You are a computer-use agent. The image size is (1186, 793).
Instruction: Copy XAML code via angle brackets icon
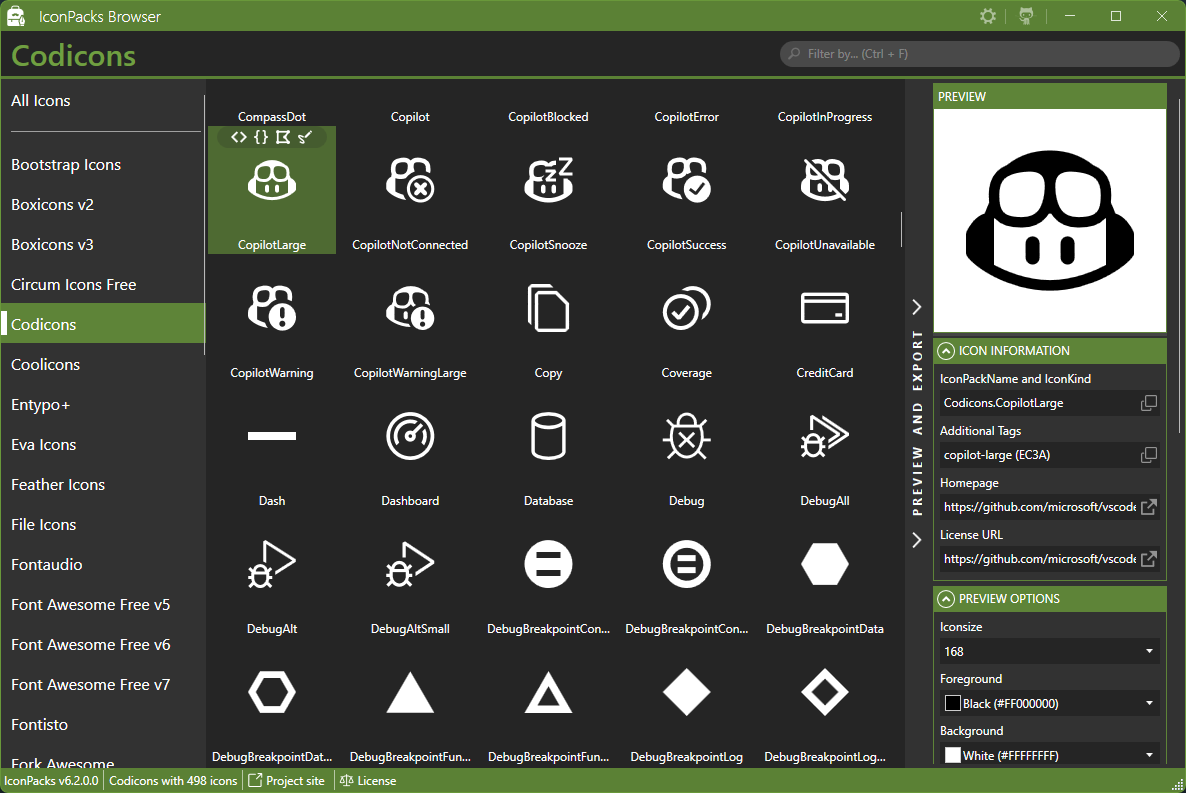[239, 137]
